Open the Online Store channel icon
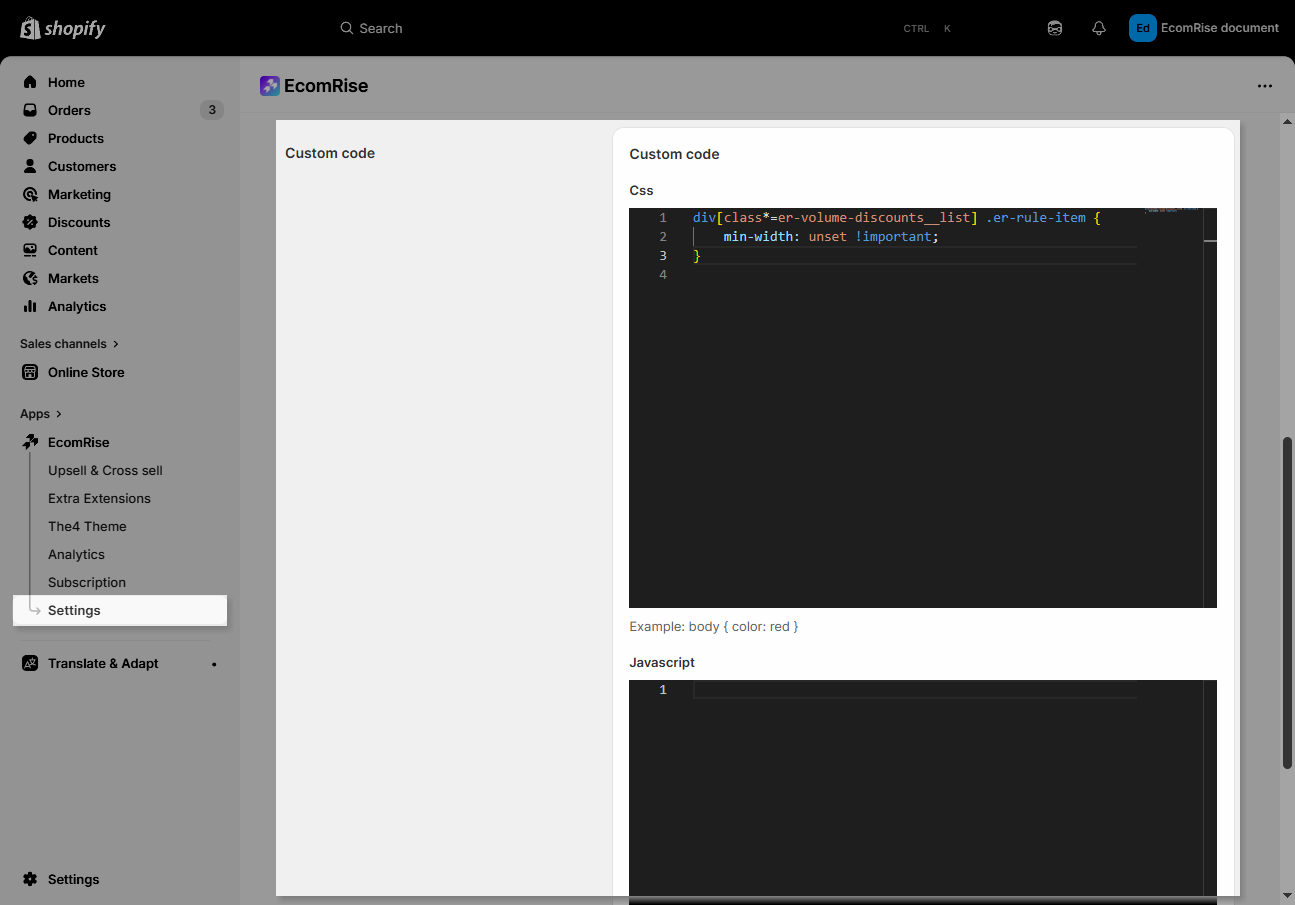The image size is (1295, 905). point(30,372)
